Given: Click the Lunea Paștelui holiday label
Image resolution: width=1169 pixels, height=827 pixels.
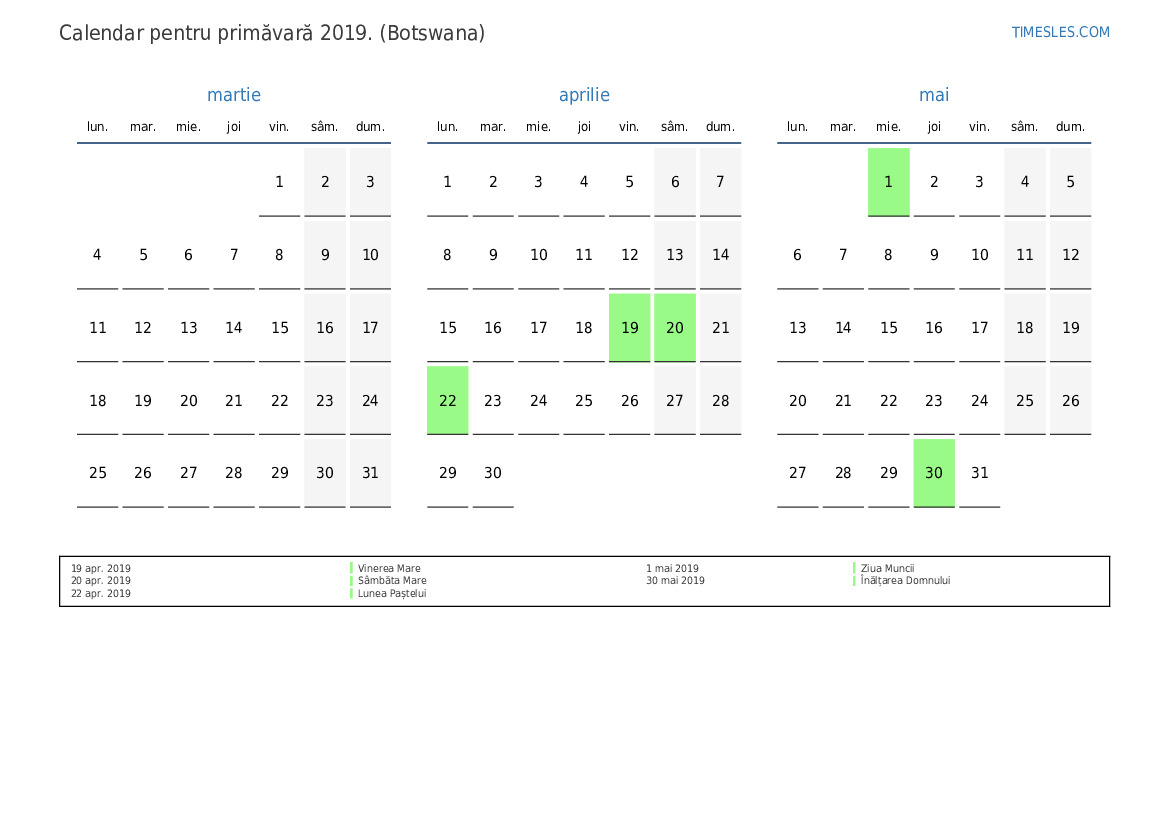Looking at the screenshot, I should click(392, 594).
